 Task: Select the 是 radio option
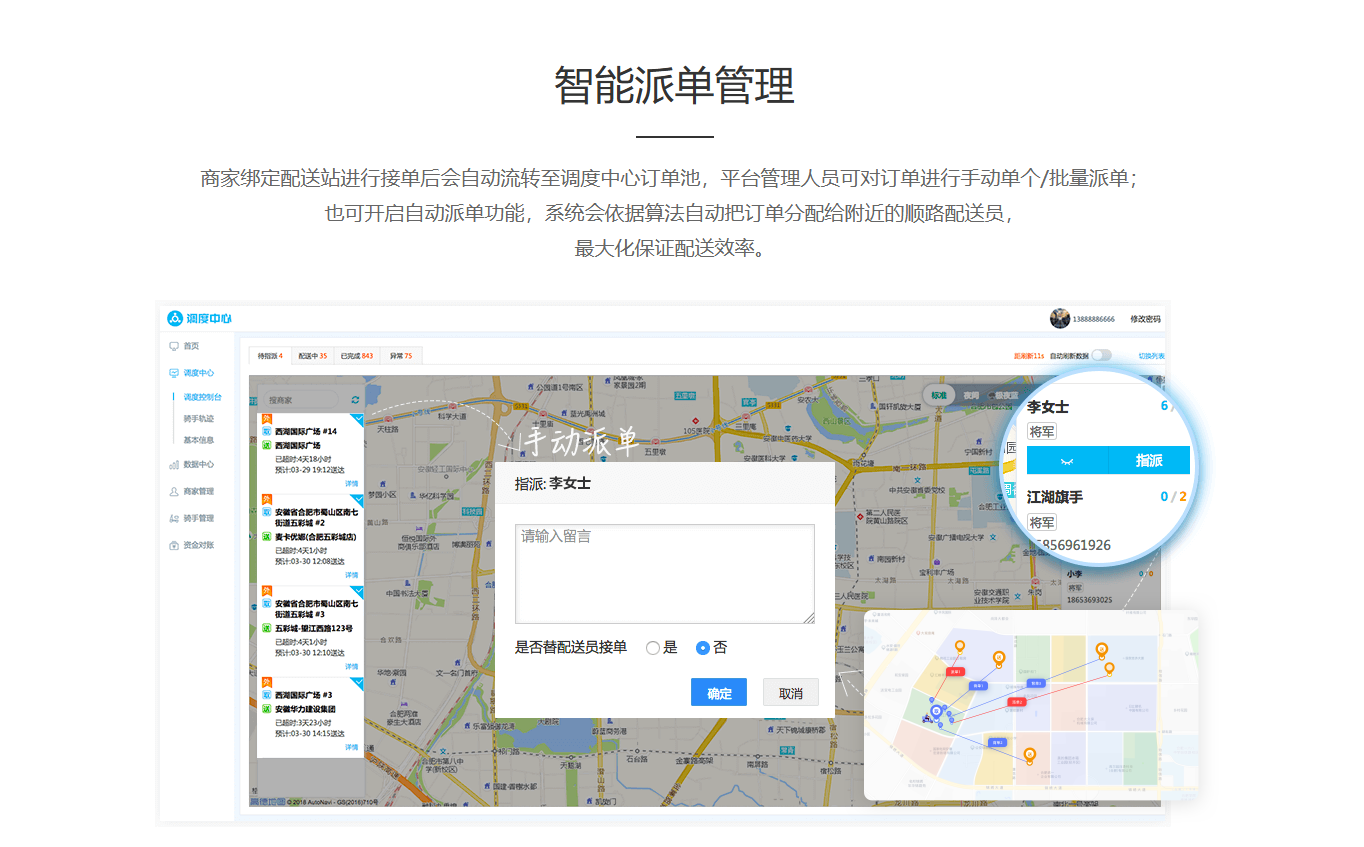(x=653, y=648)
